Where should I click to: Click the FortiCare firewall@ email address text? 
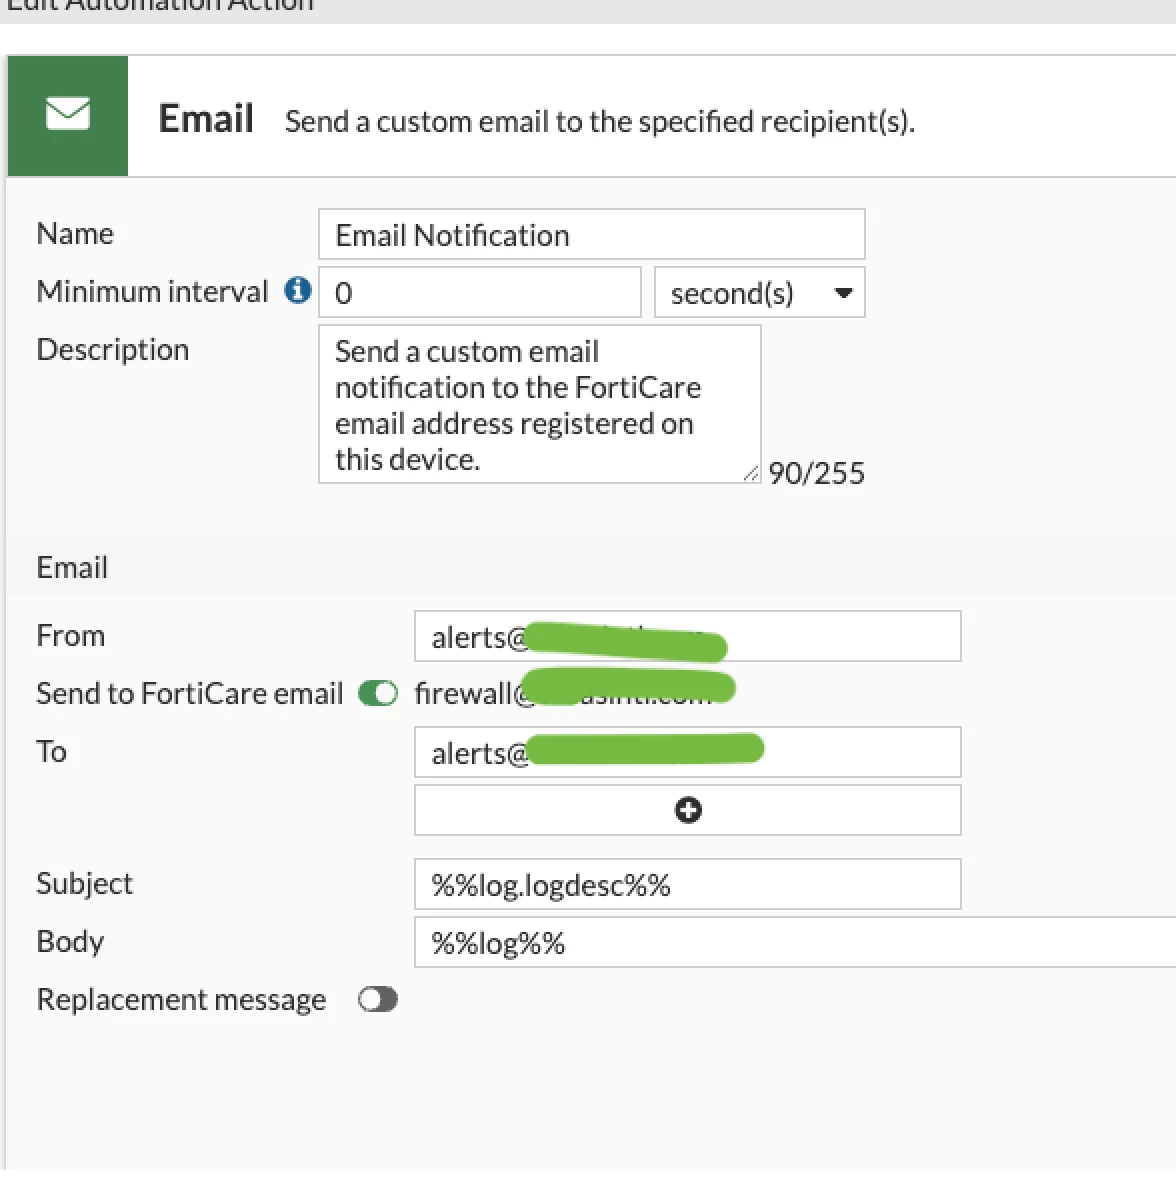click(575, 692)
